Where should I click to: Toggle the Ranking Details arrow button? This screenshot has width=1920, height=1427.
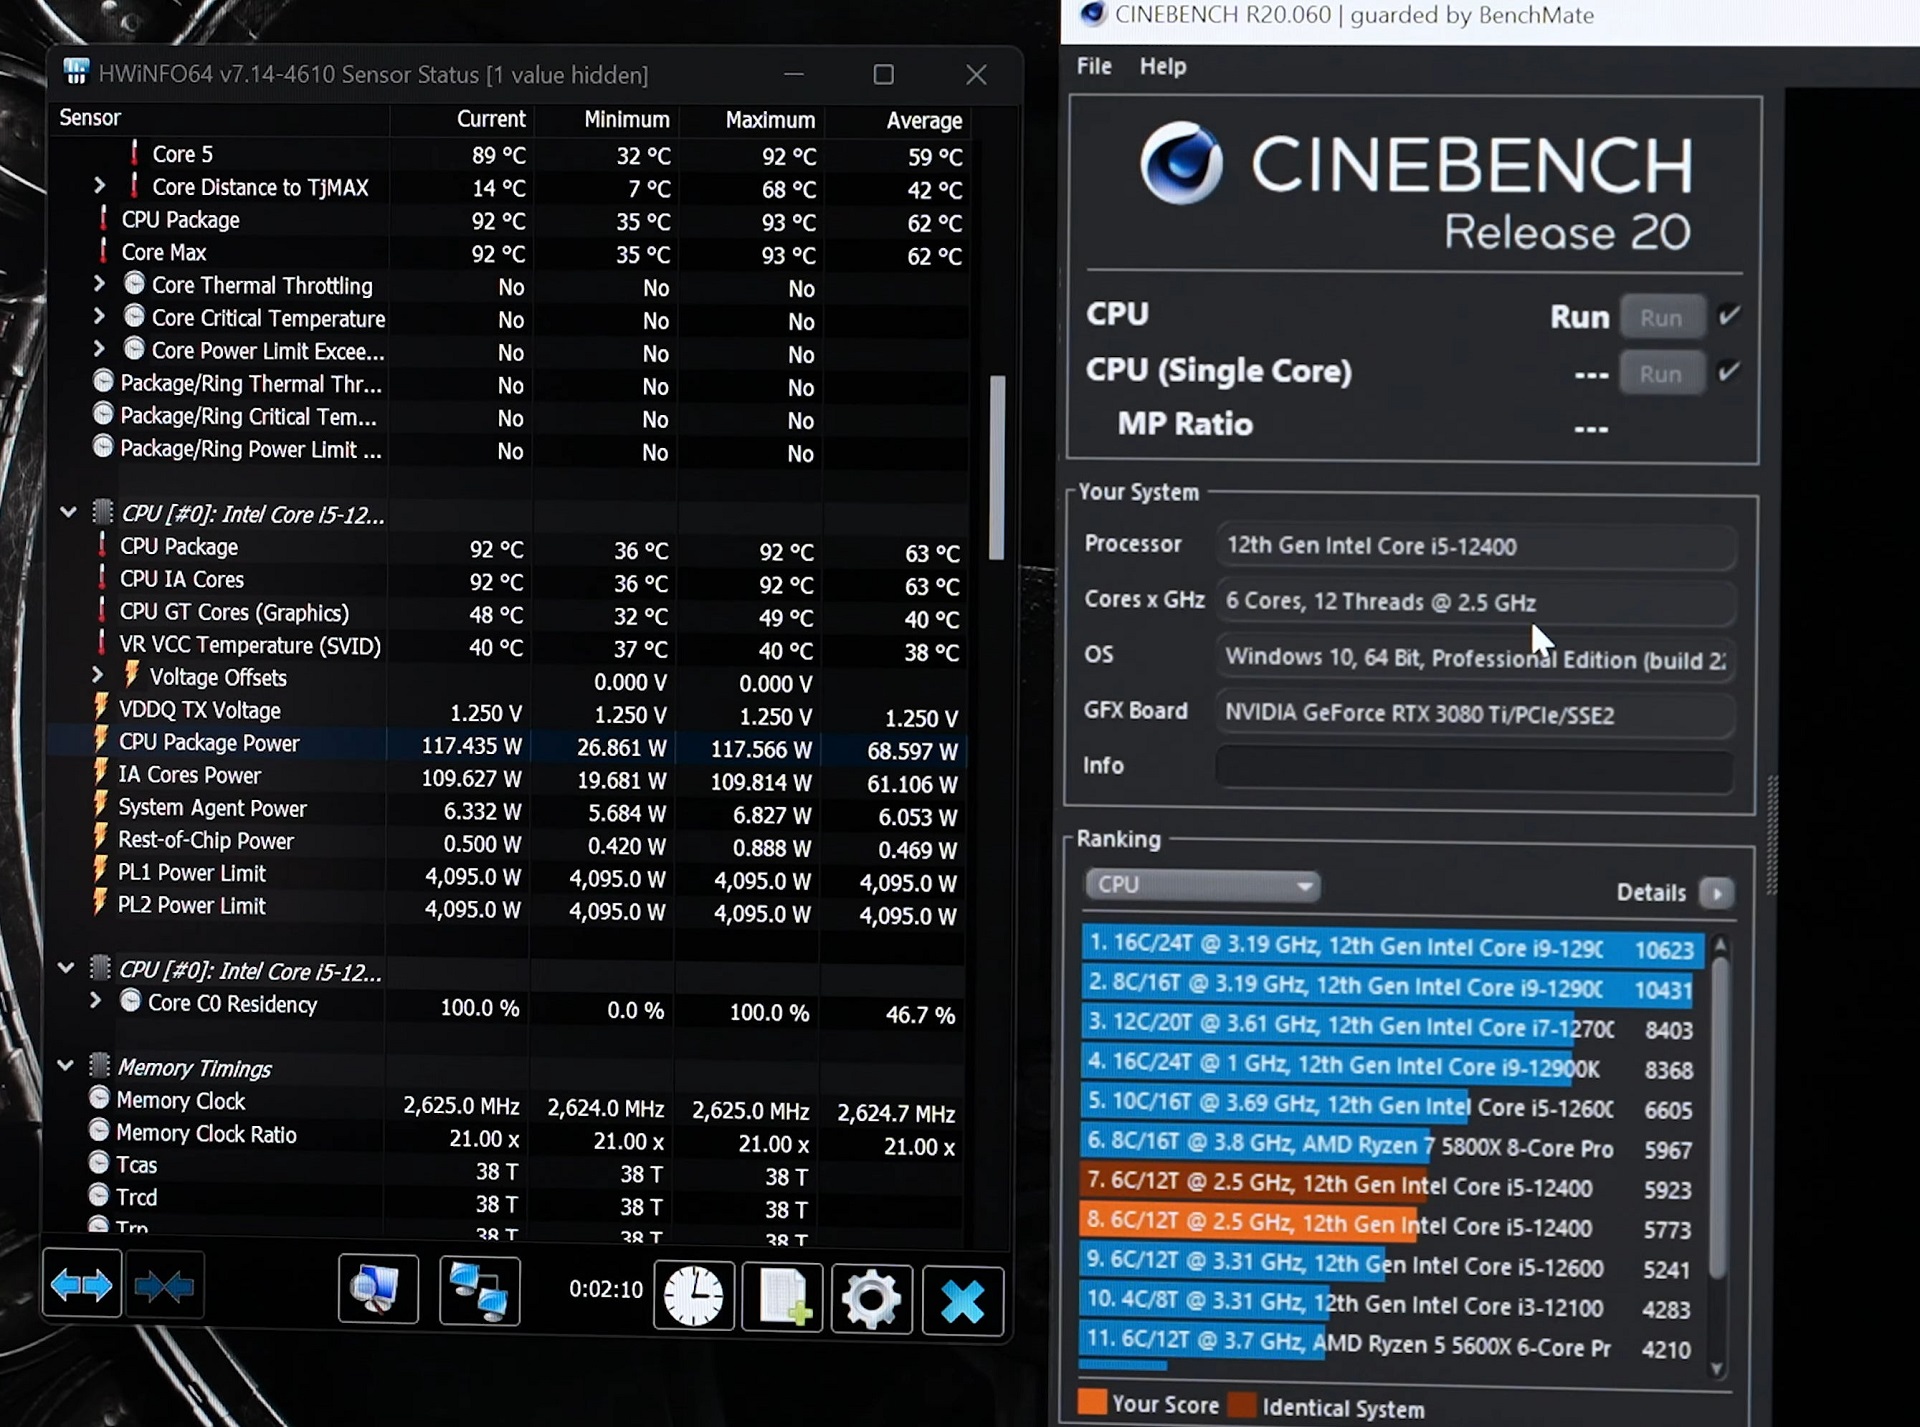point(1717,893)
